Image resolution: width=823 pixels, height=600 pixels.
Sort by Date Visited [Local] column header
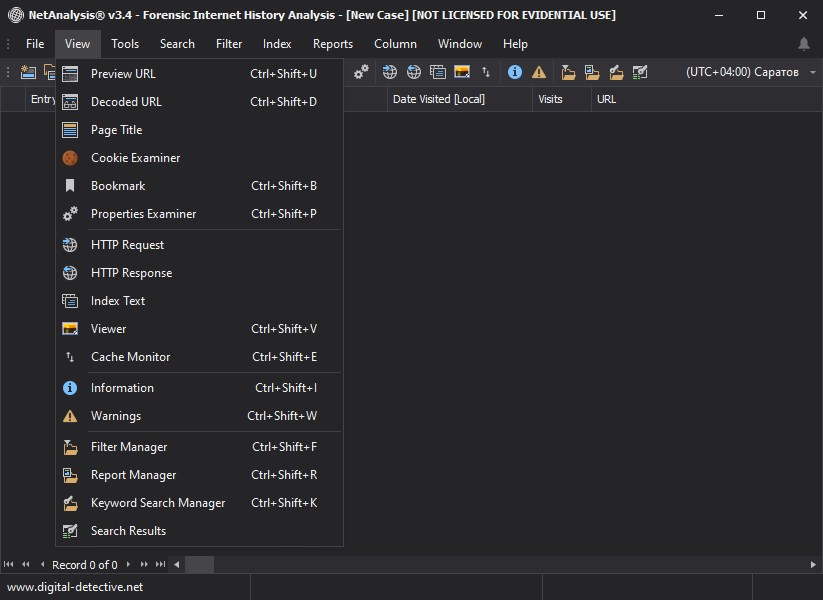[x=460, y=99]
